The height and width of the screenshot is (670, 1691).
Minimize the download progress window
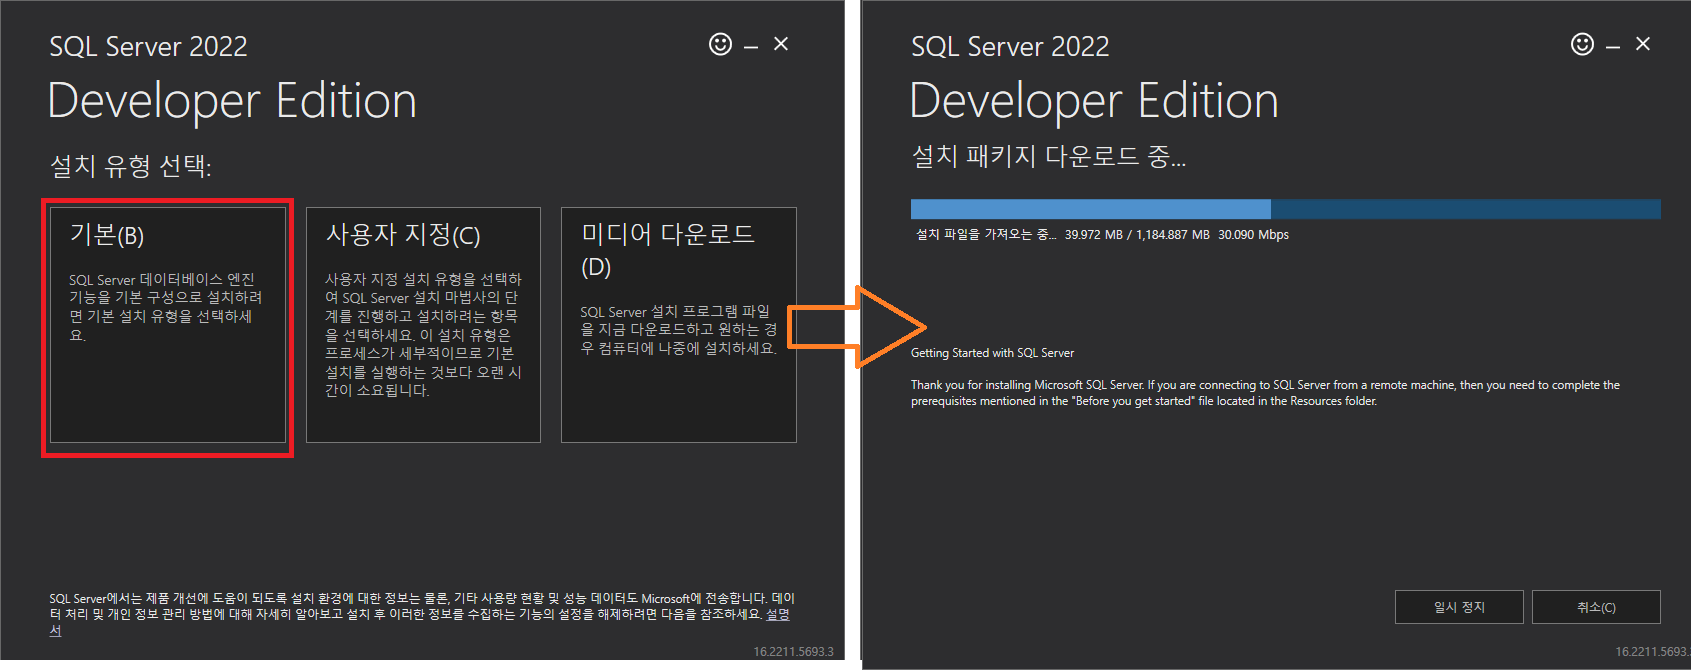[1613, 46]
